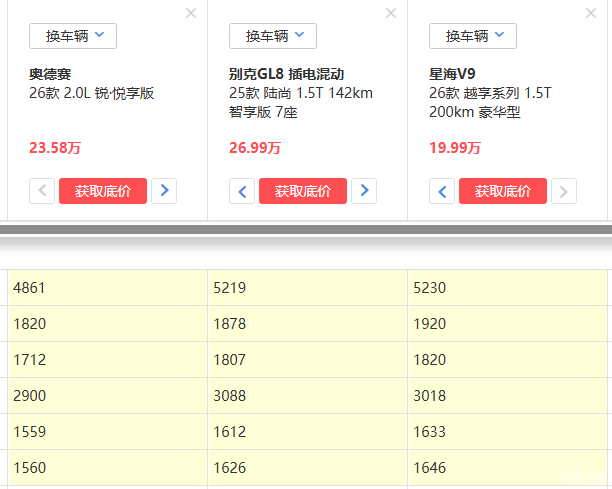Select the 4861 cell in the table
Screen dimensions: 612x489
(x=30, y=288)
